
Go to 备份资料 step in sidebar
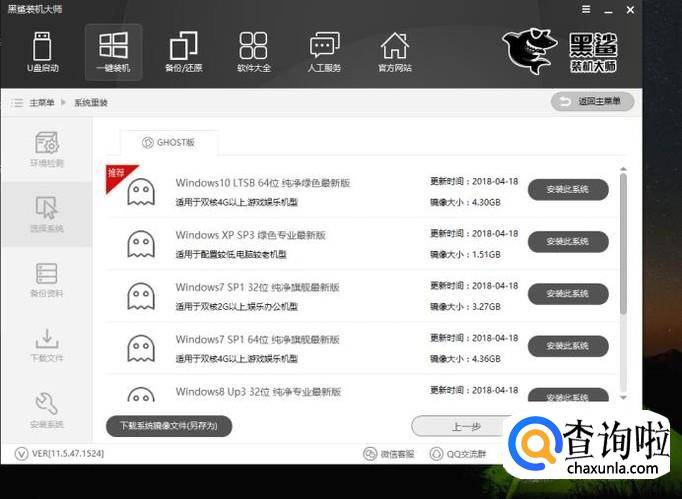(47, 280)
